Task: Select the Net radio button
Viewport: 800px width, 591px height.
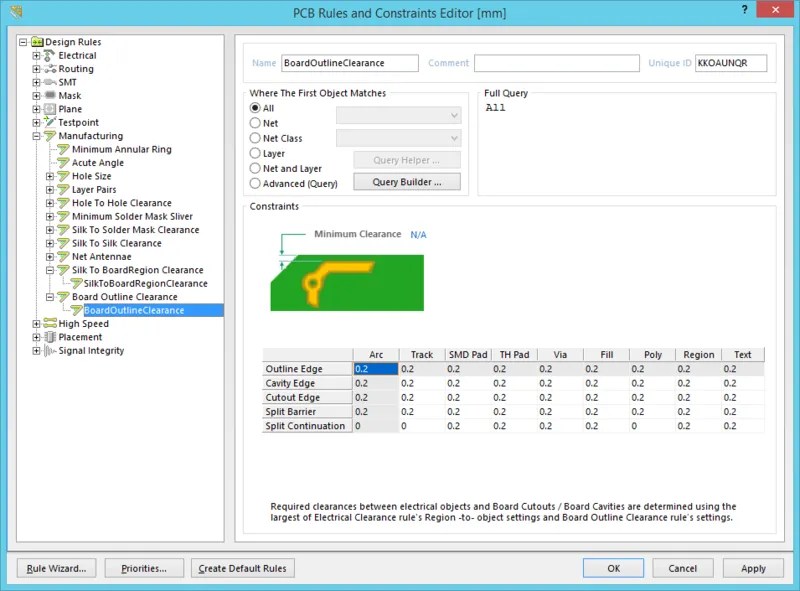Action: [x=255, y=123]
